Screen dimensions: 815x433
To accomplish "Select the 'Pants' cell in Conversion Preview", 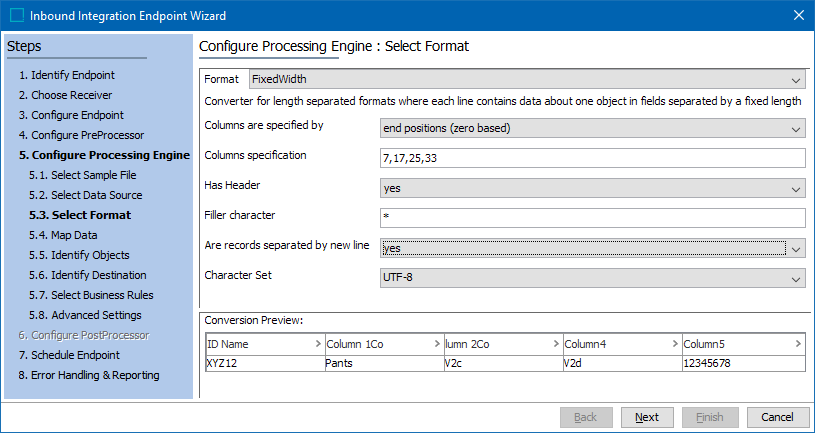I will [384, 363].
